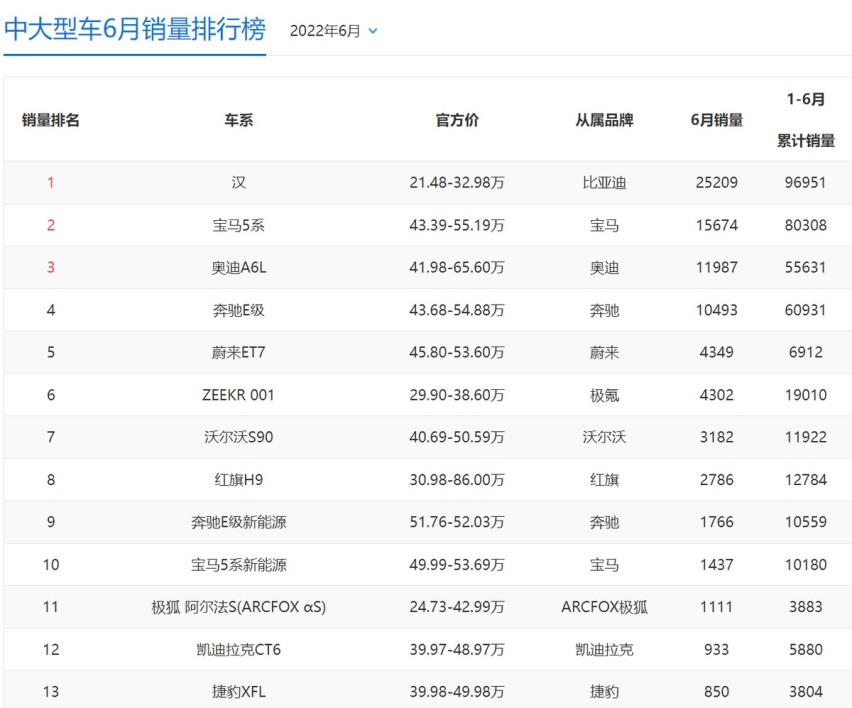Screen dimensions: 852x708
Task: Open the 奥迪A6L car series link
Action: pos(239,267)
